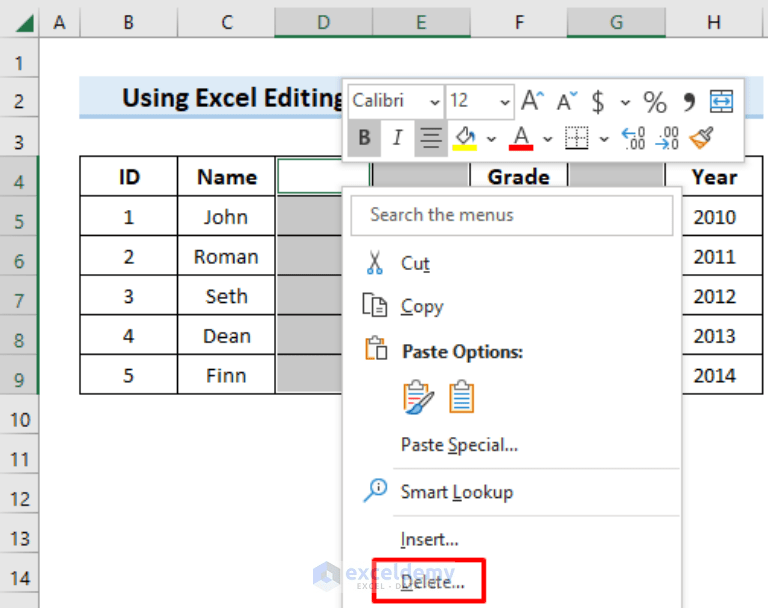The height and width of the screenshot is (608, 768).
Task: Apply red Font Color
Action: pyautogui.click(x=521, y=138)
